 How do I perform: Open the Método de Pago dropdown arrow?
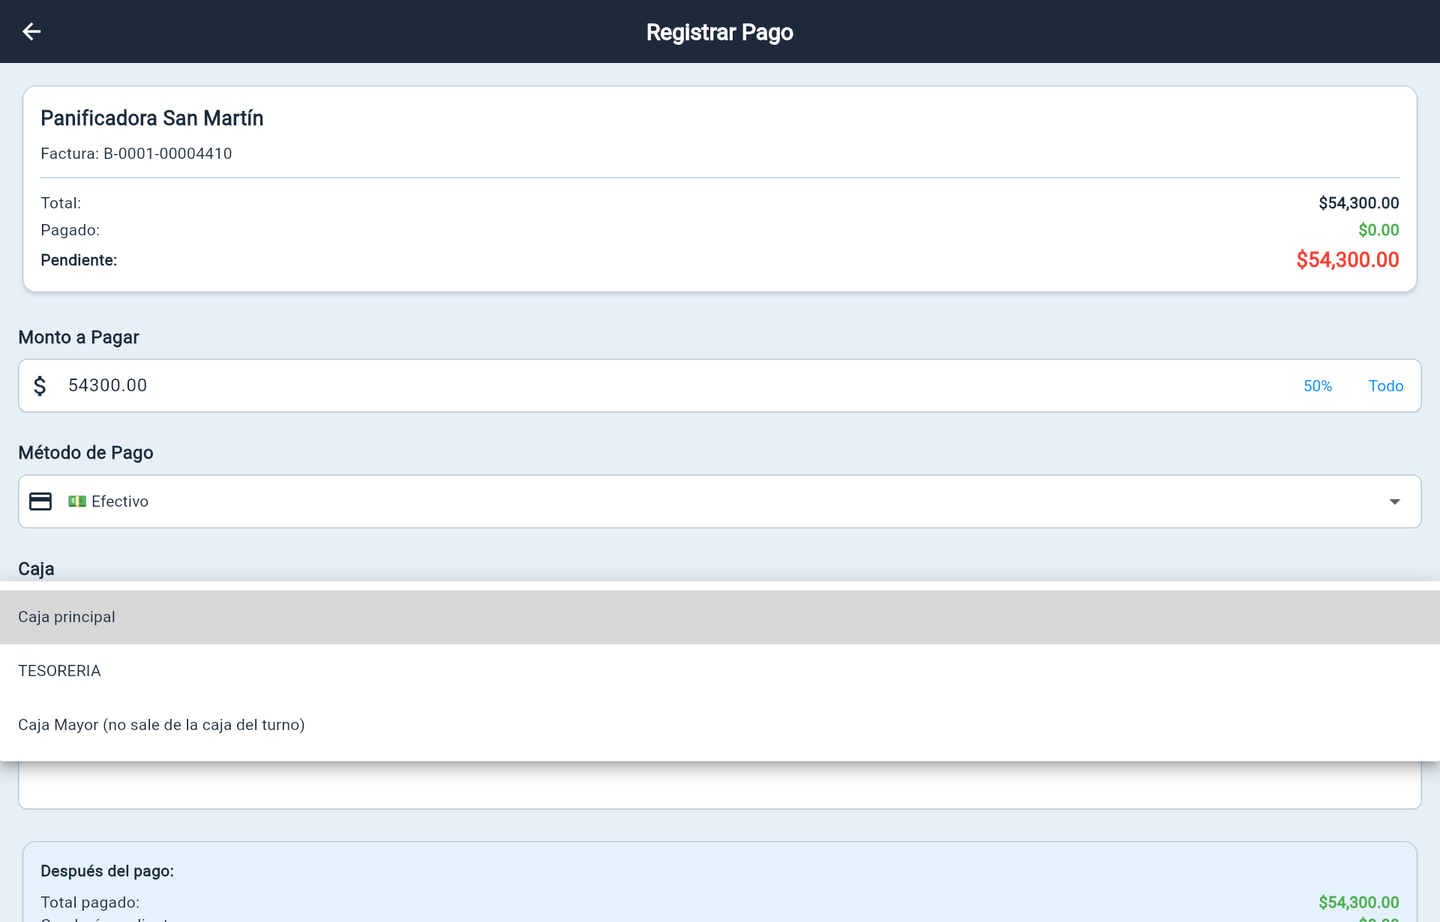1394,501
